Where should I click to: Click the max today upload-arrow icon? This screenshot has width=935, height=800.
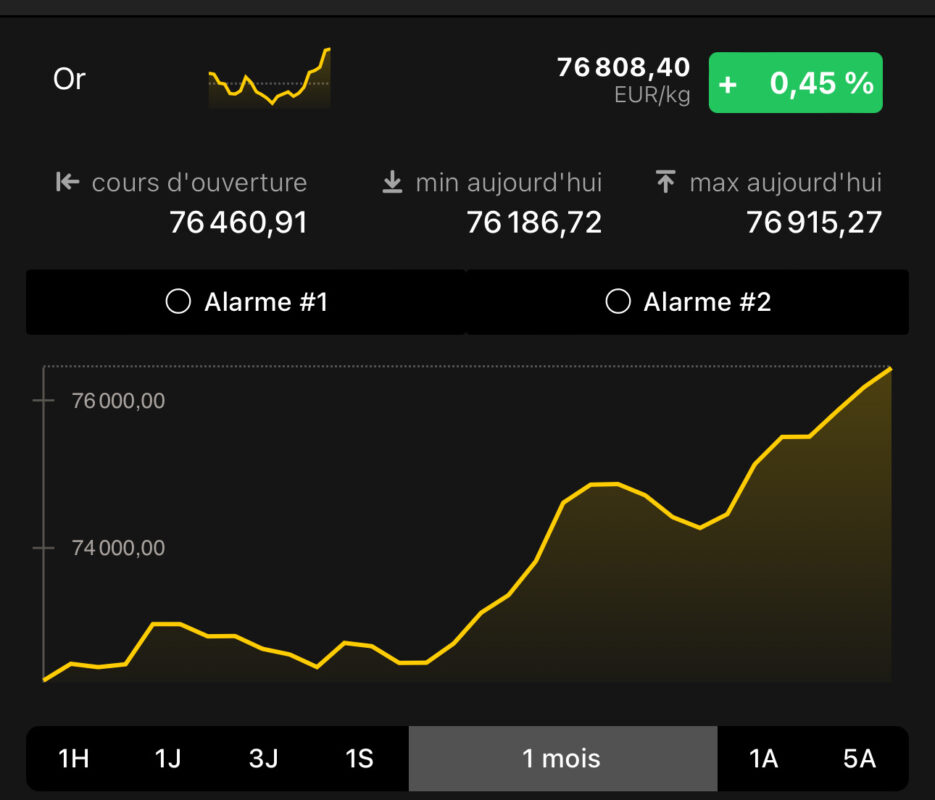(665, 182)
